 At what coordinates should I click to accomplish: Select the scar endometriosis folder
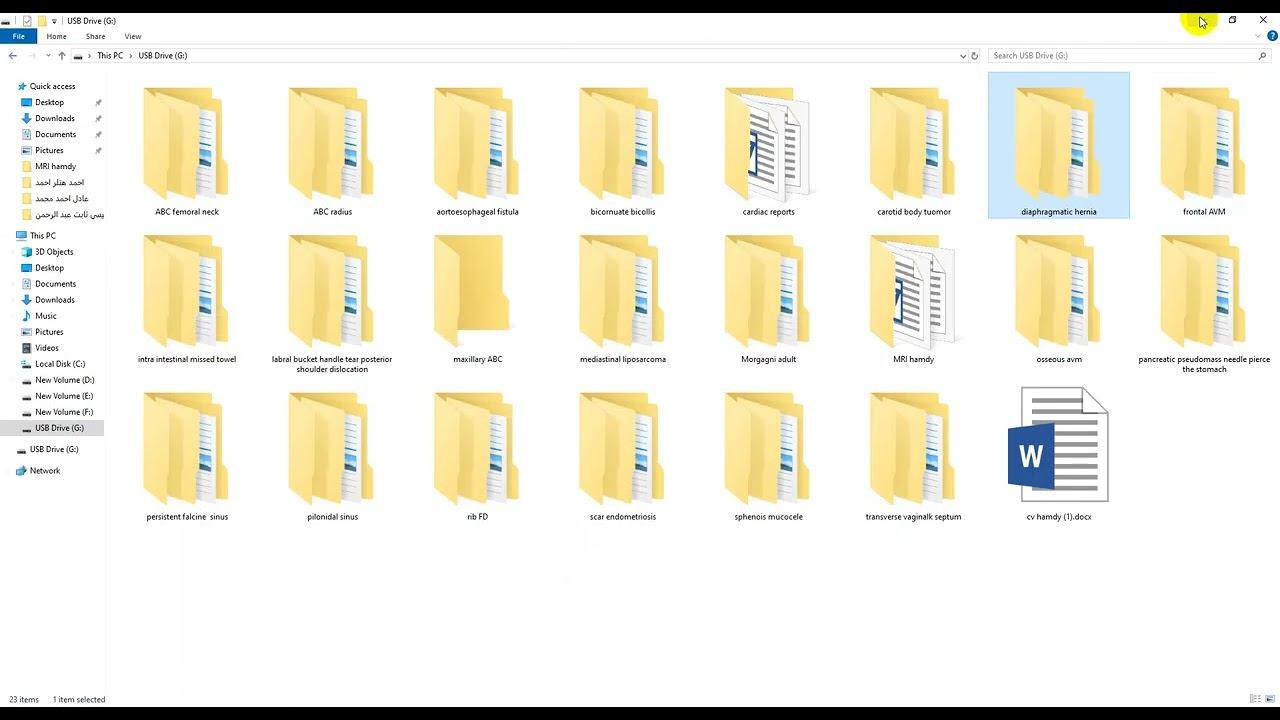click(622, 457)
